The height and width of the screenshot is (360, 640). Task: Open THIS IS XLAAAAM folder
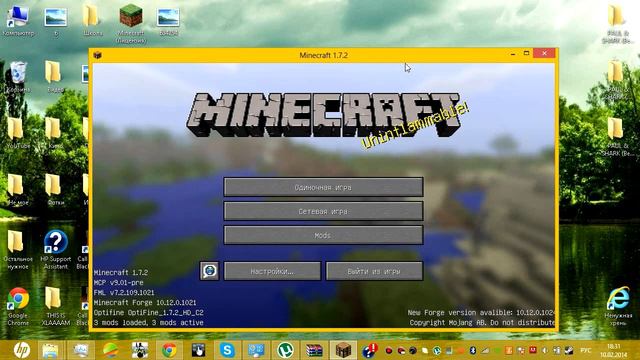55,306
